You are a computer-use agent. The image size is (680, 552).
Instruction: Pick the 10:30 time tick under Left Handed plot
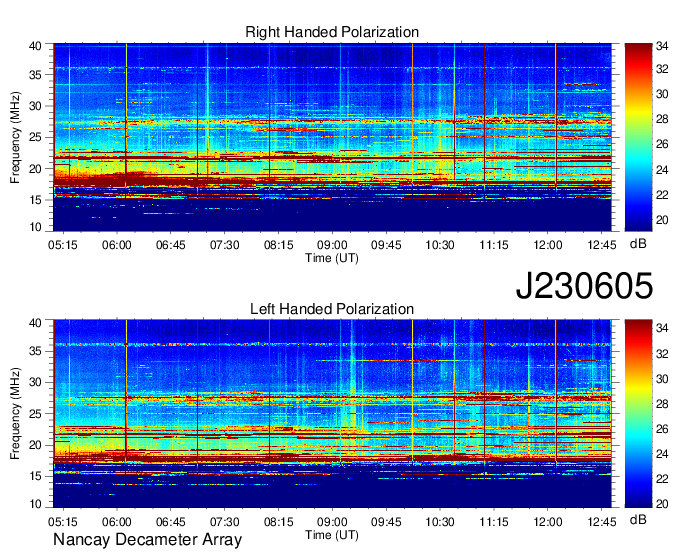point(440,522)
